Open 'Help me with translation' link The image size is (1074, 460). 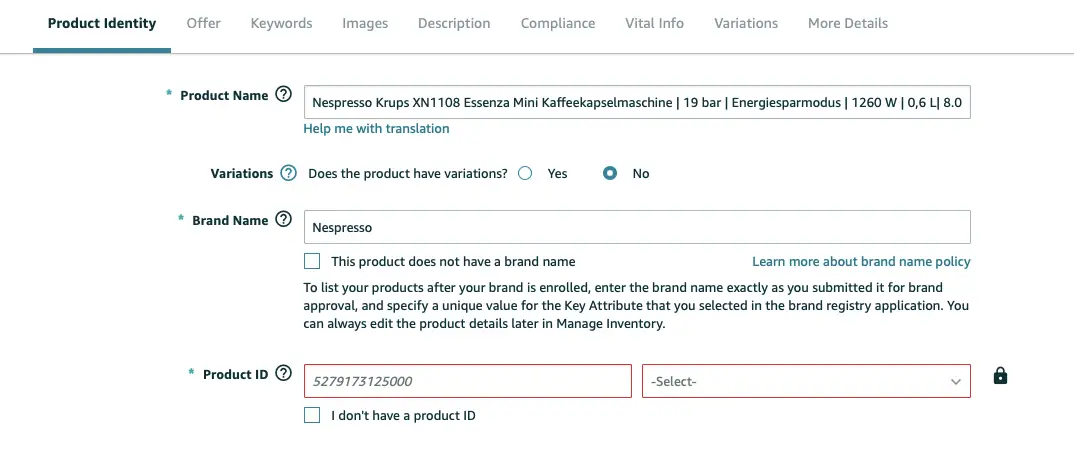(377, 129)
